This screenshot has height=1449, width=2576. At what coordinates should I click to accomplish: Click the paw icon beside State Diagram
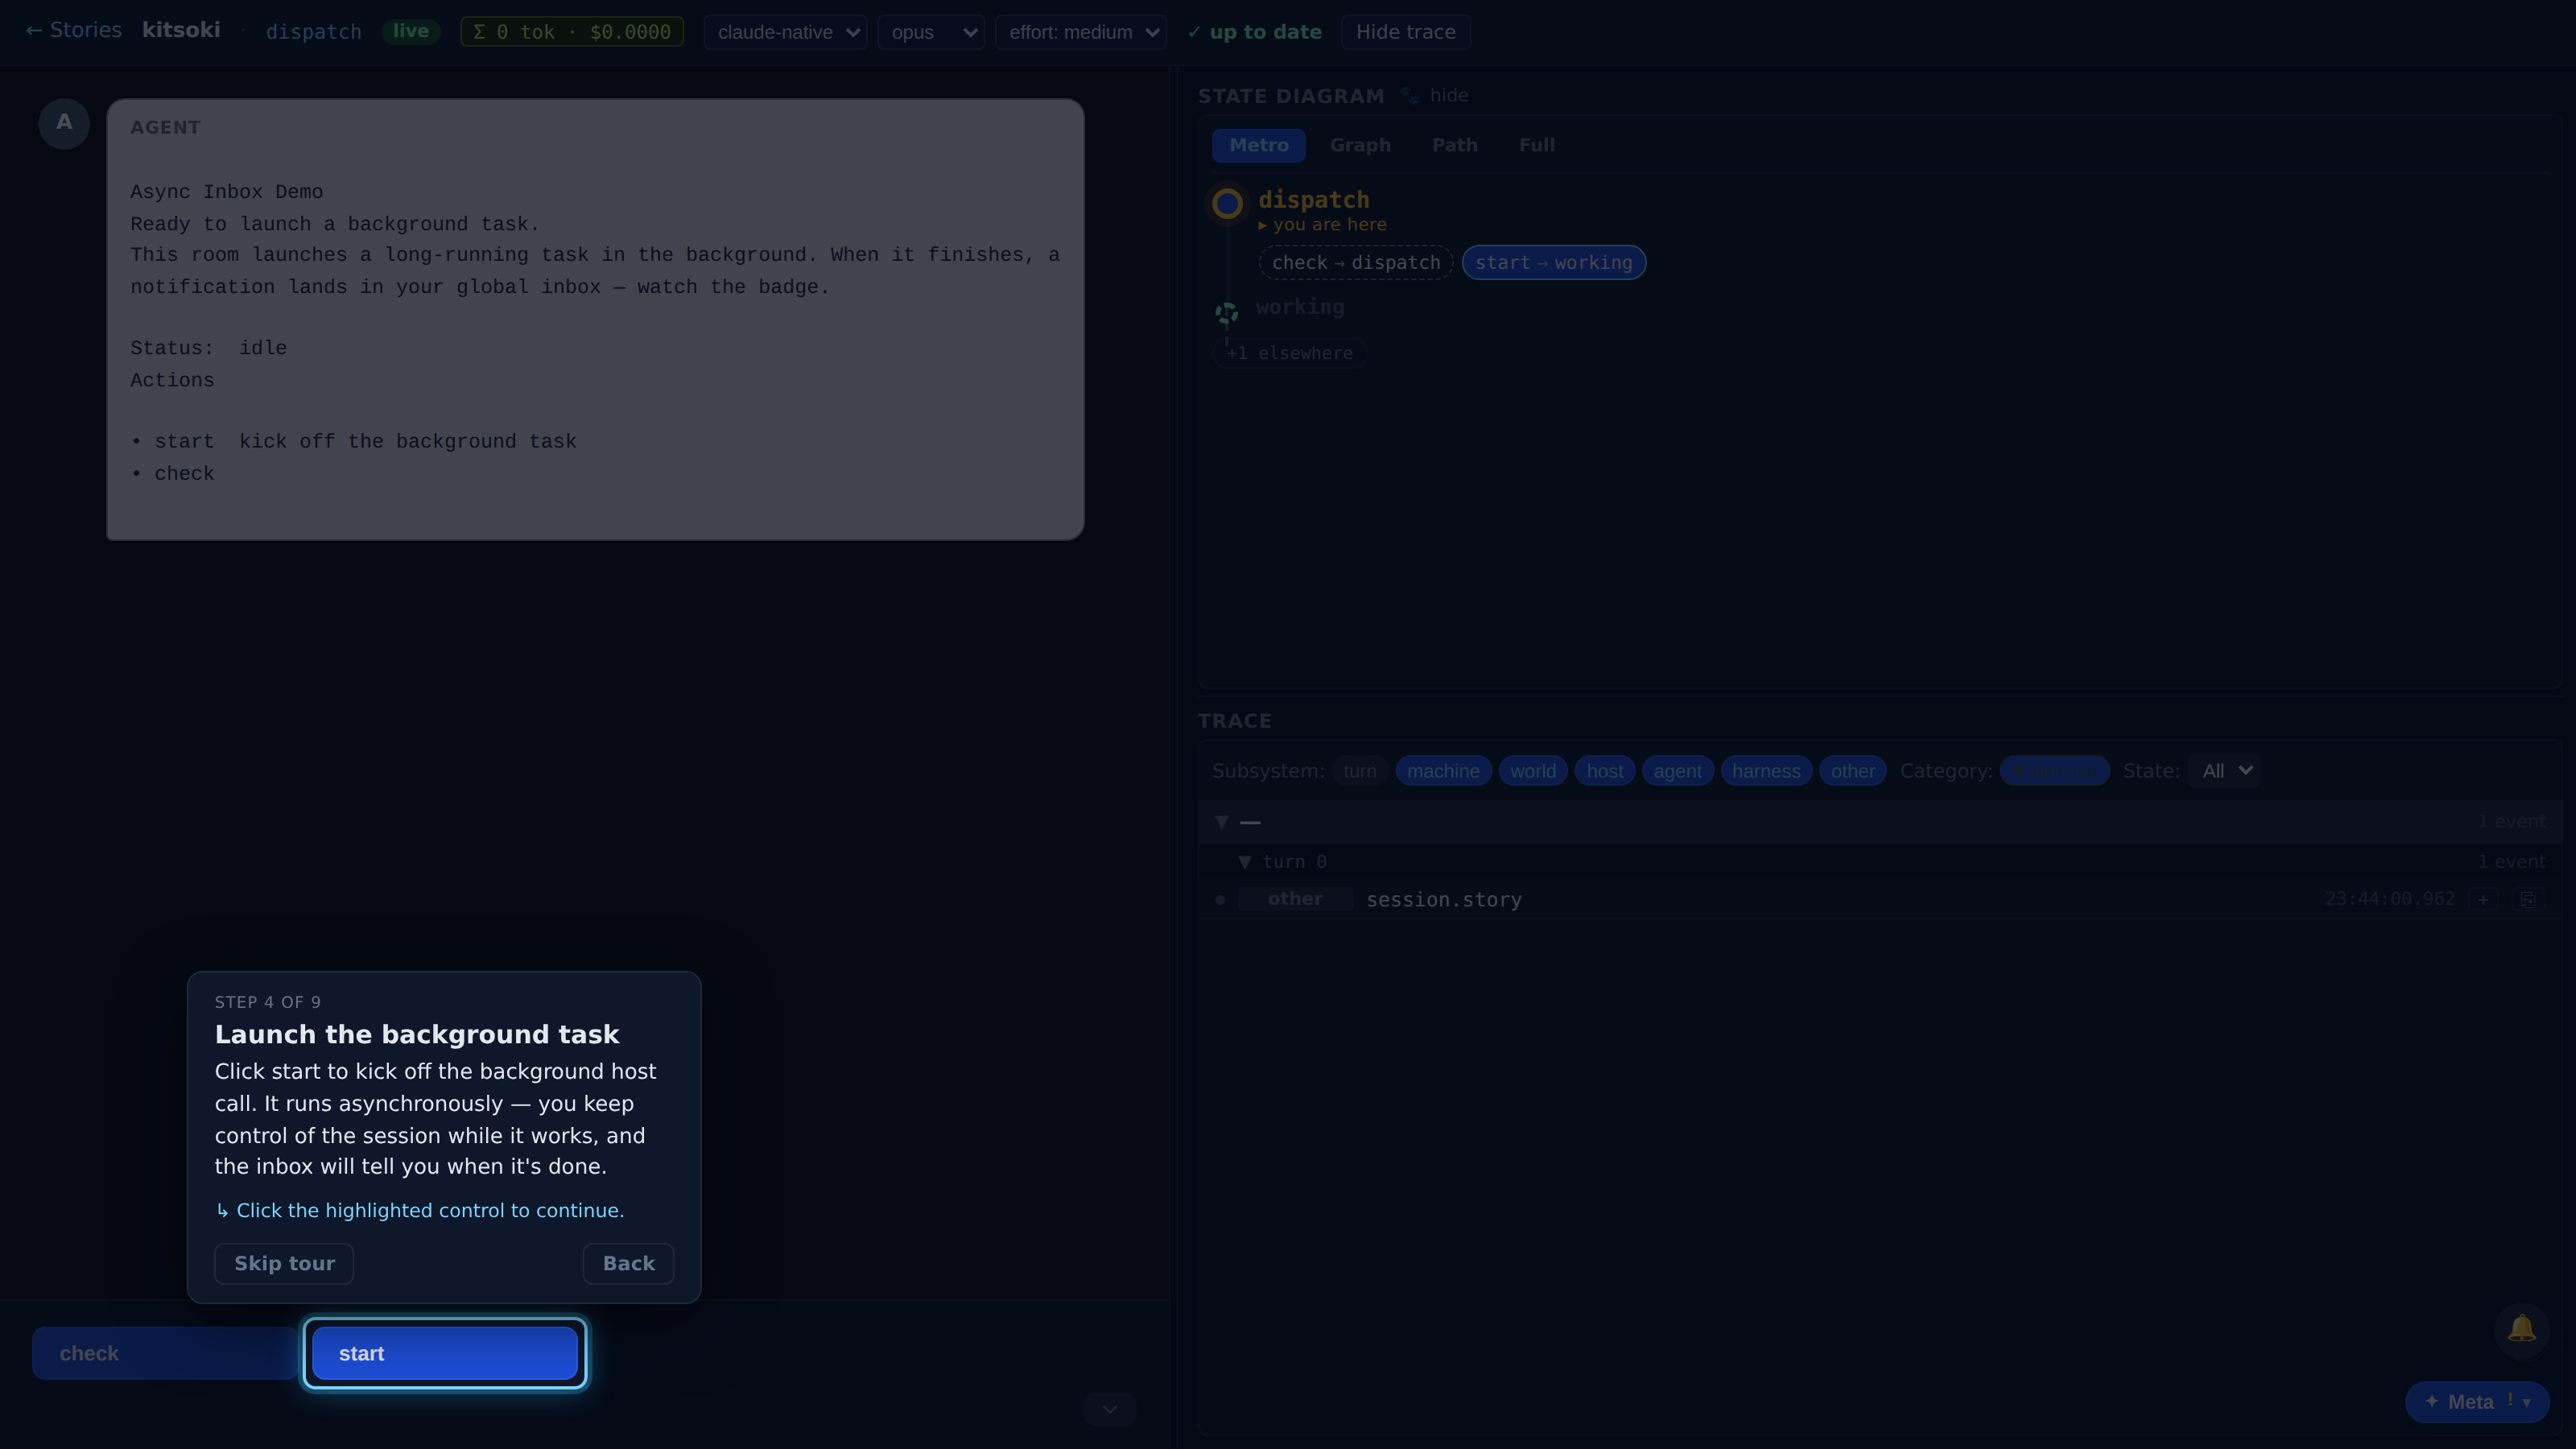(x=1409, y=95)
